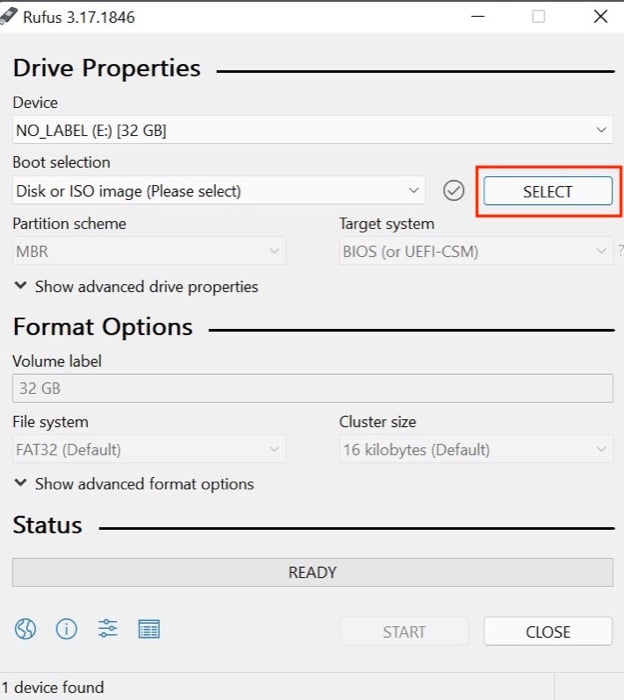Click the SELECT button
This screenshot has height=700, width=624.
(x=547, y=191)
